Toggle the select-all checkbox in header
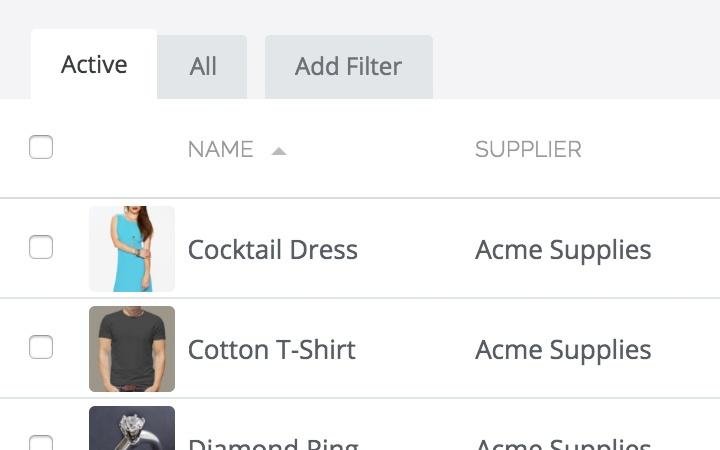Screen dimensions: 720x450 coord(41,147)
